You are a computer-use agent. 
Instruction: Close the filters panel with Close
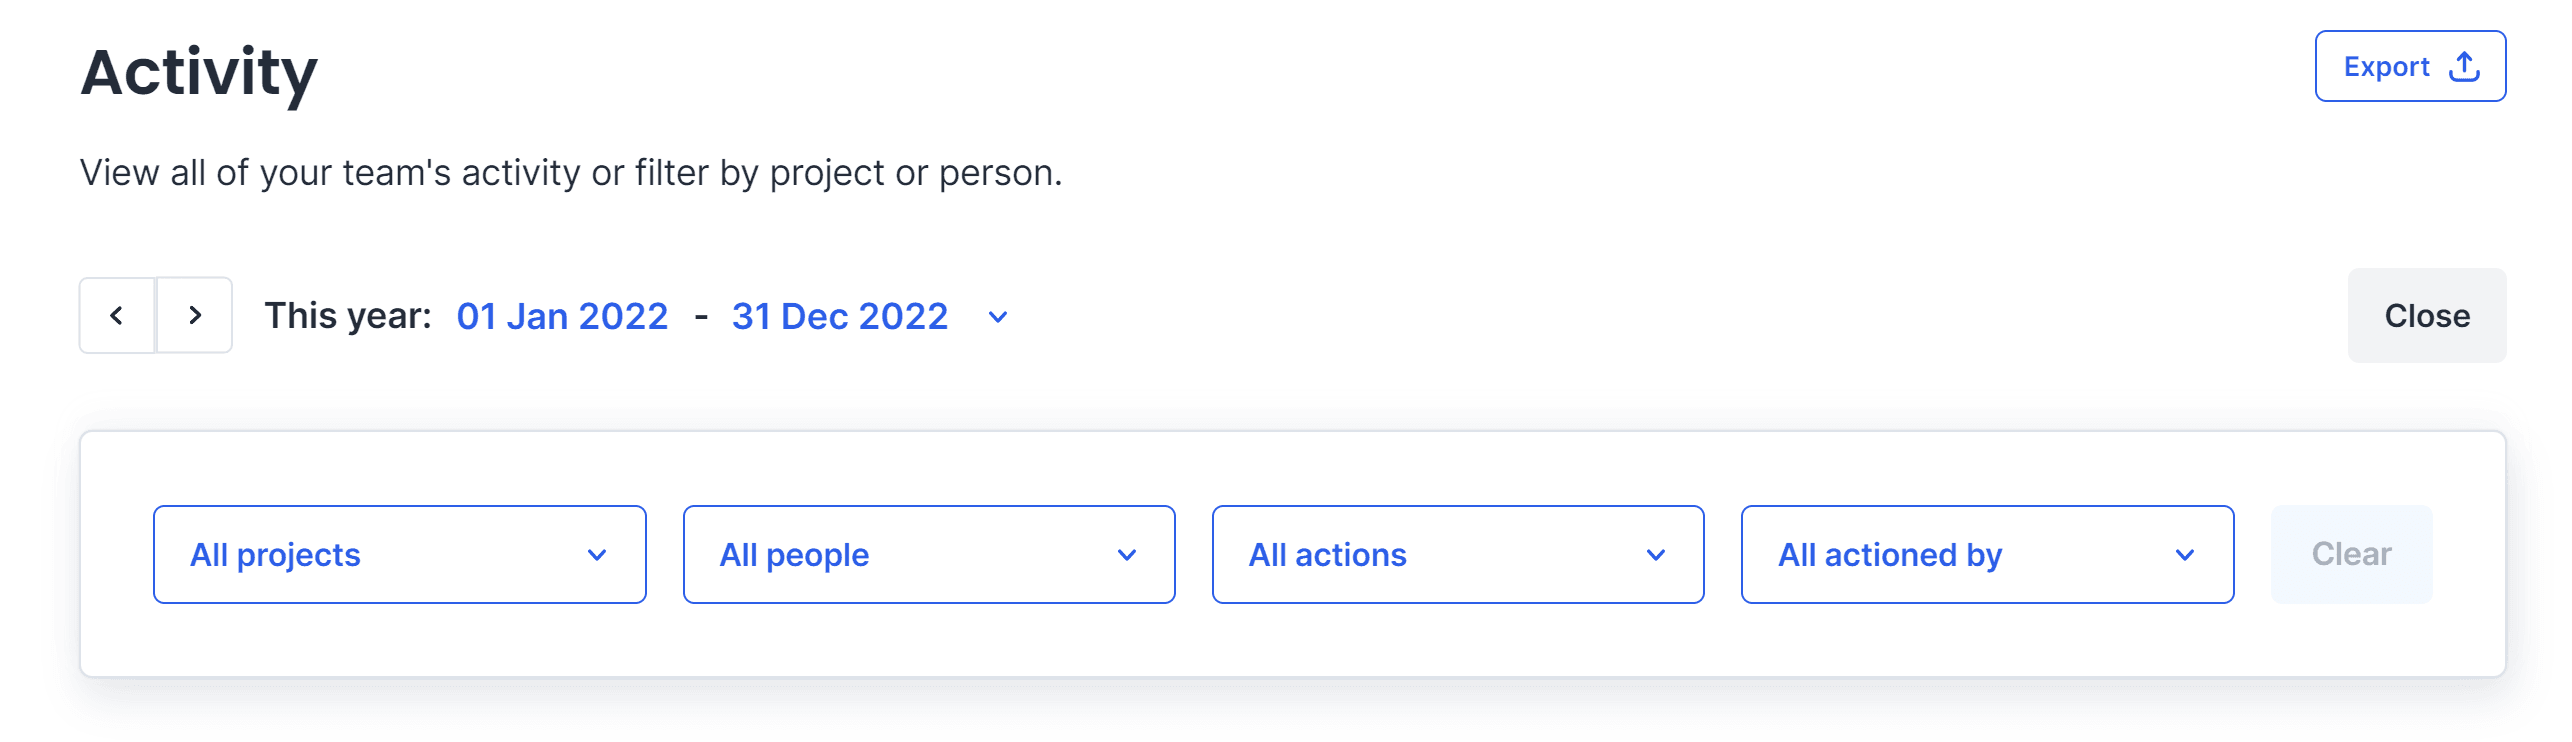pyautogui.click(x=2426, y=316)
